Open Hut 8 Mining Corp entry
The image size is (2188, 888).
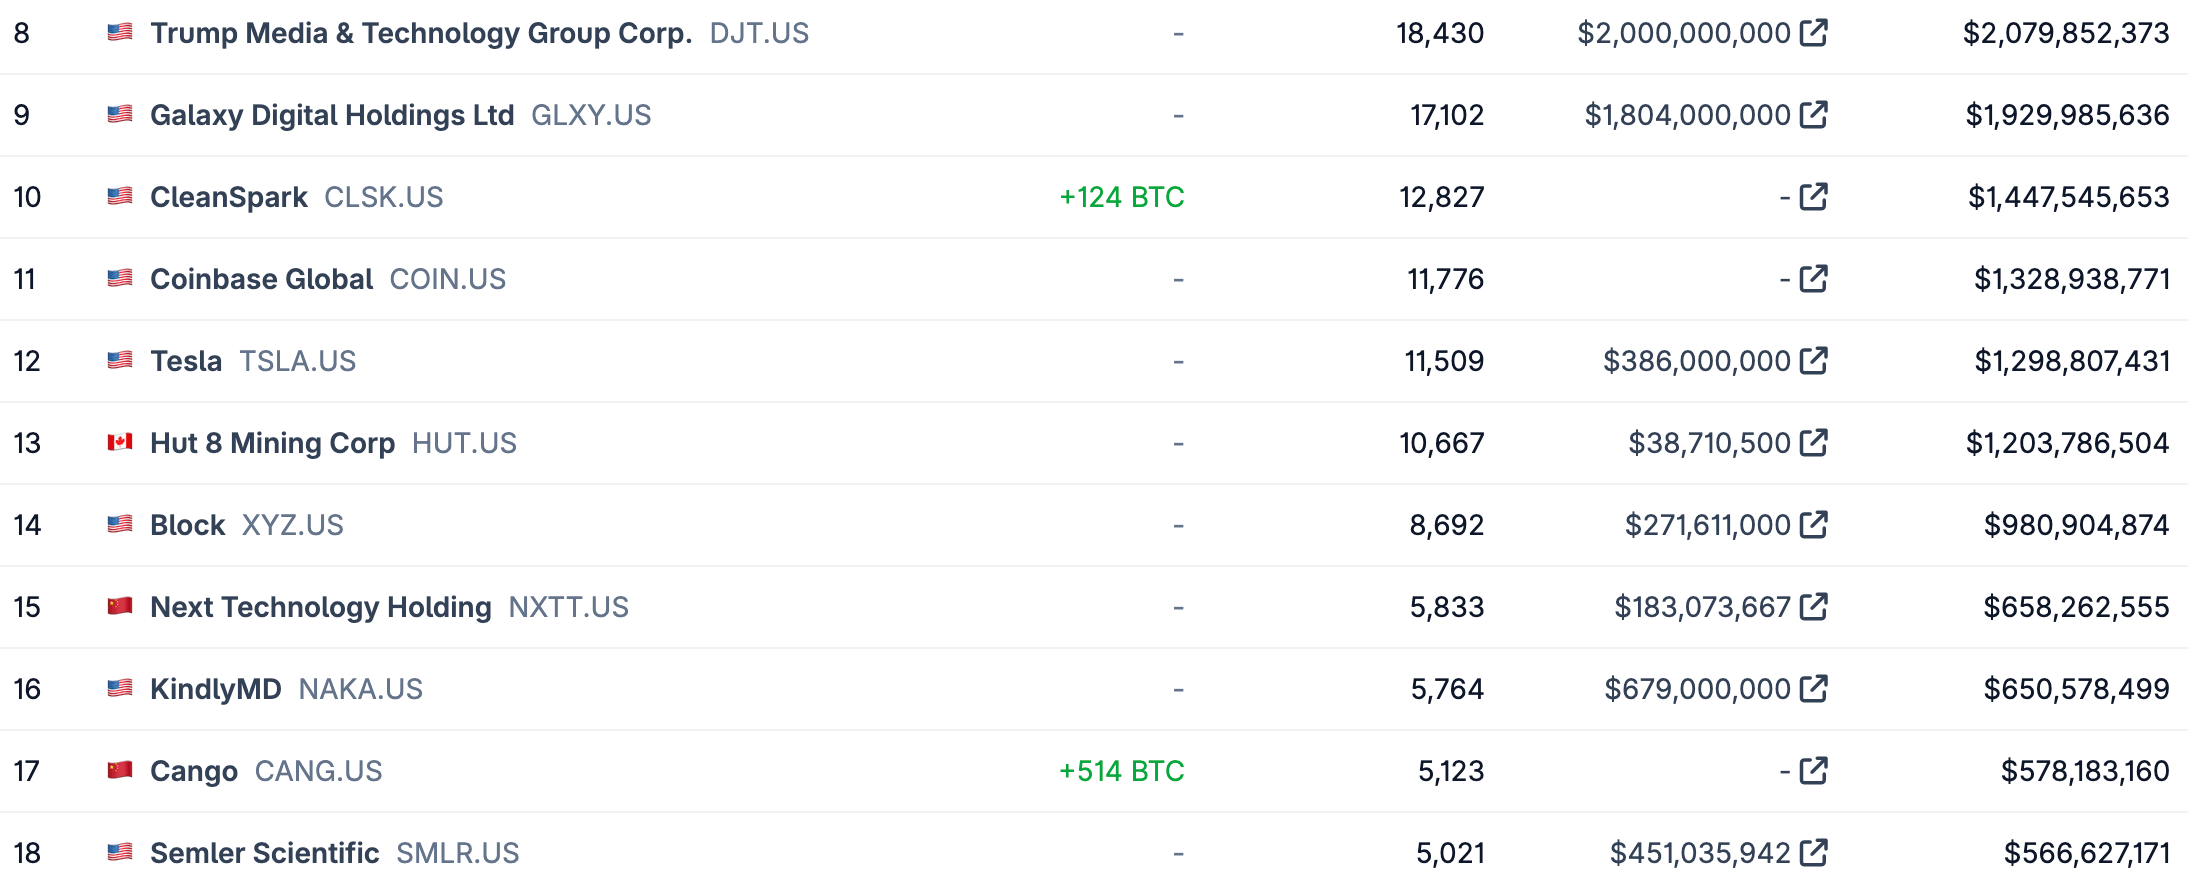pyautogui.click(x=272, y=443)
